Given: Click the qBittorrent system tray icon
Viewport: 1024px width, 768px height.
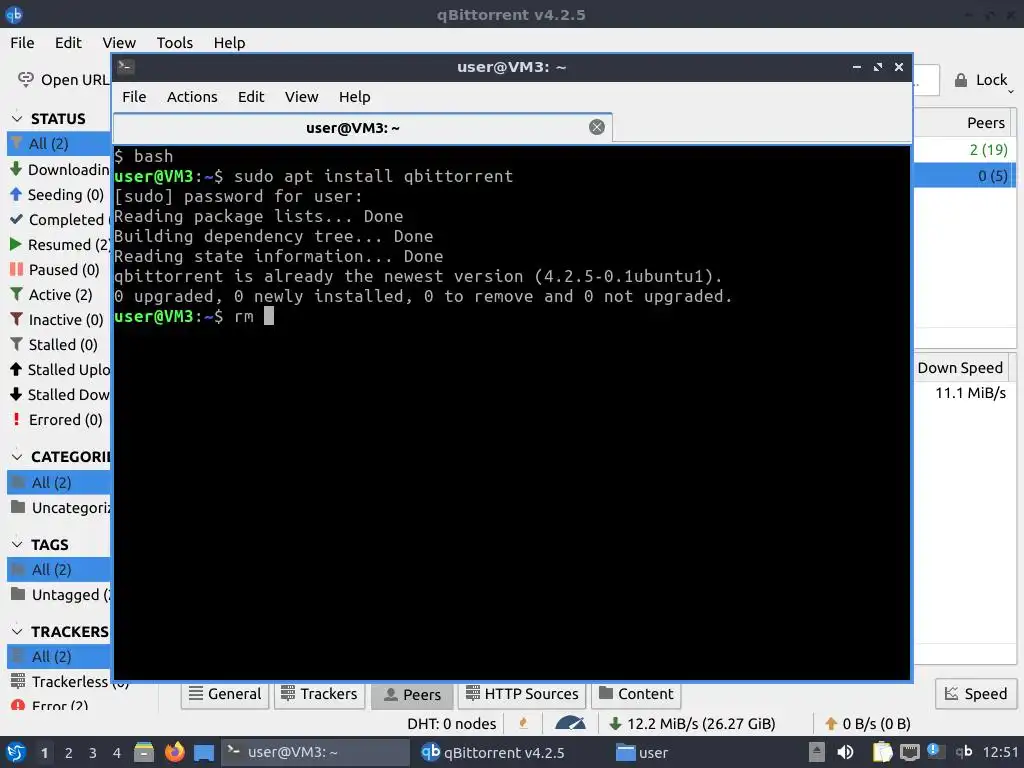Looking at the screenshot, I should tap(964, 752).
